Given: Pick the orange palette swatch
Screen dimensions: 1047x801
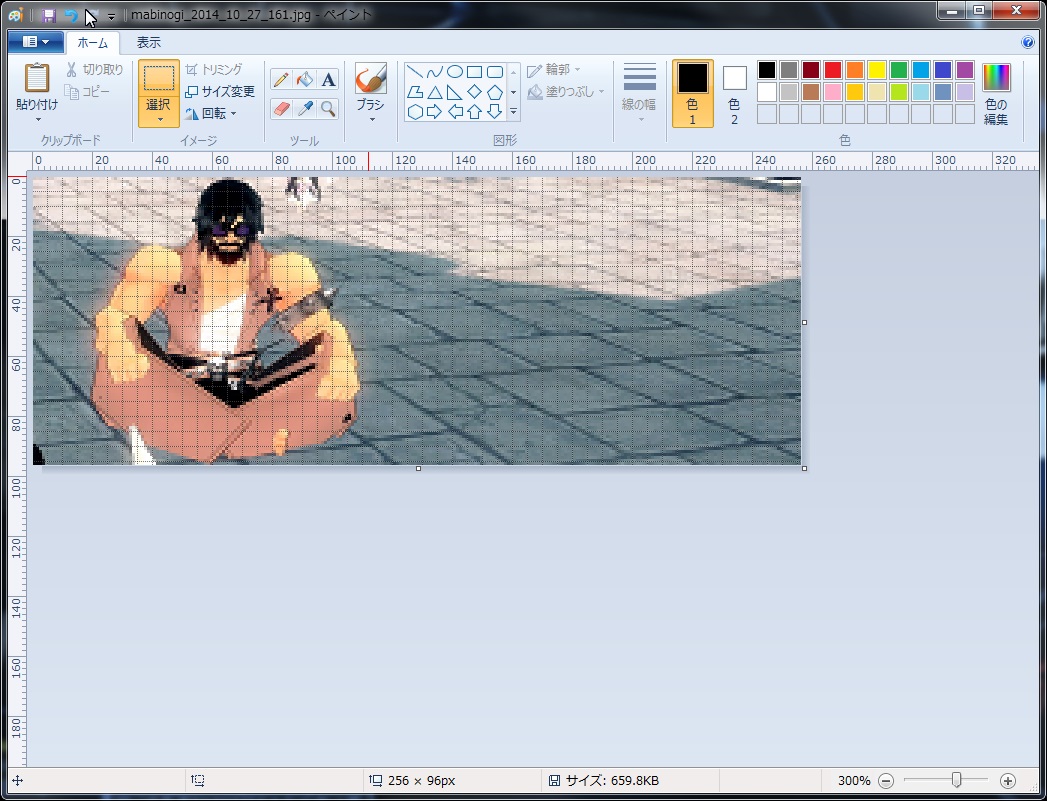Looking at the screenshot, I should pos(855,69).
